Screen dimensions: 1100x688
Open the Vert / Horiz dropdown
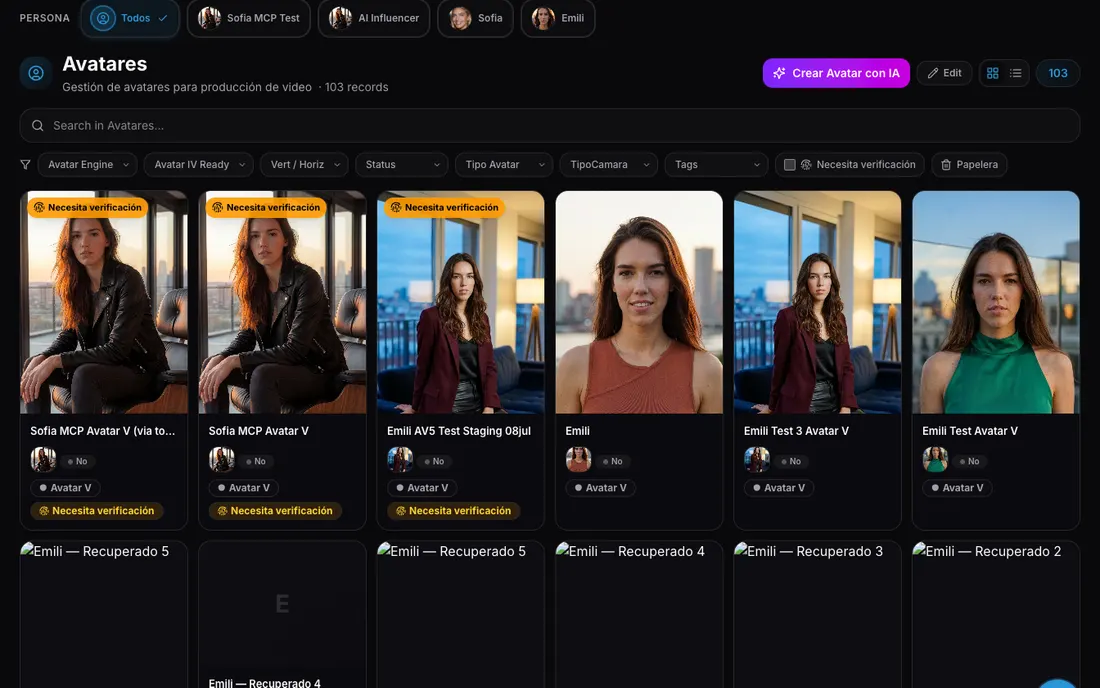[x=304, y=165]
